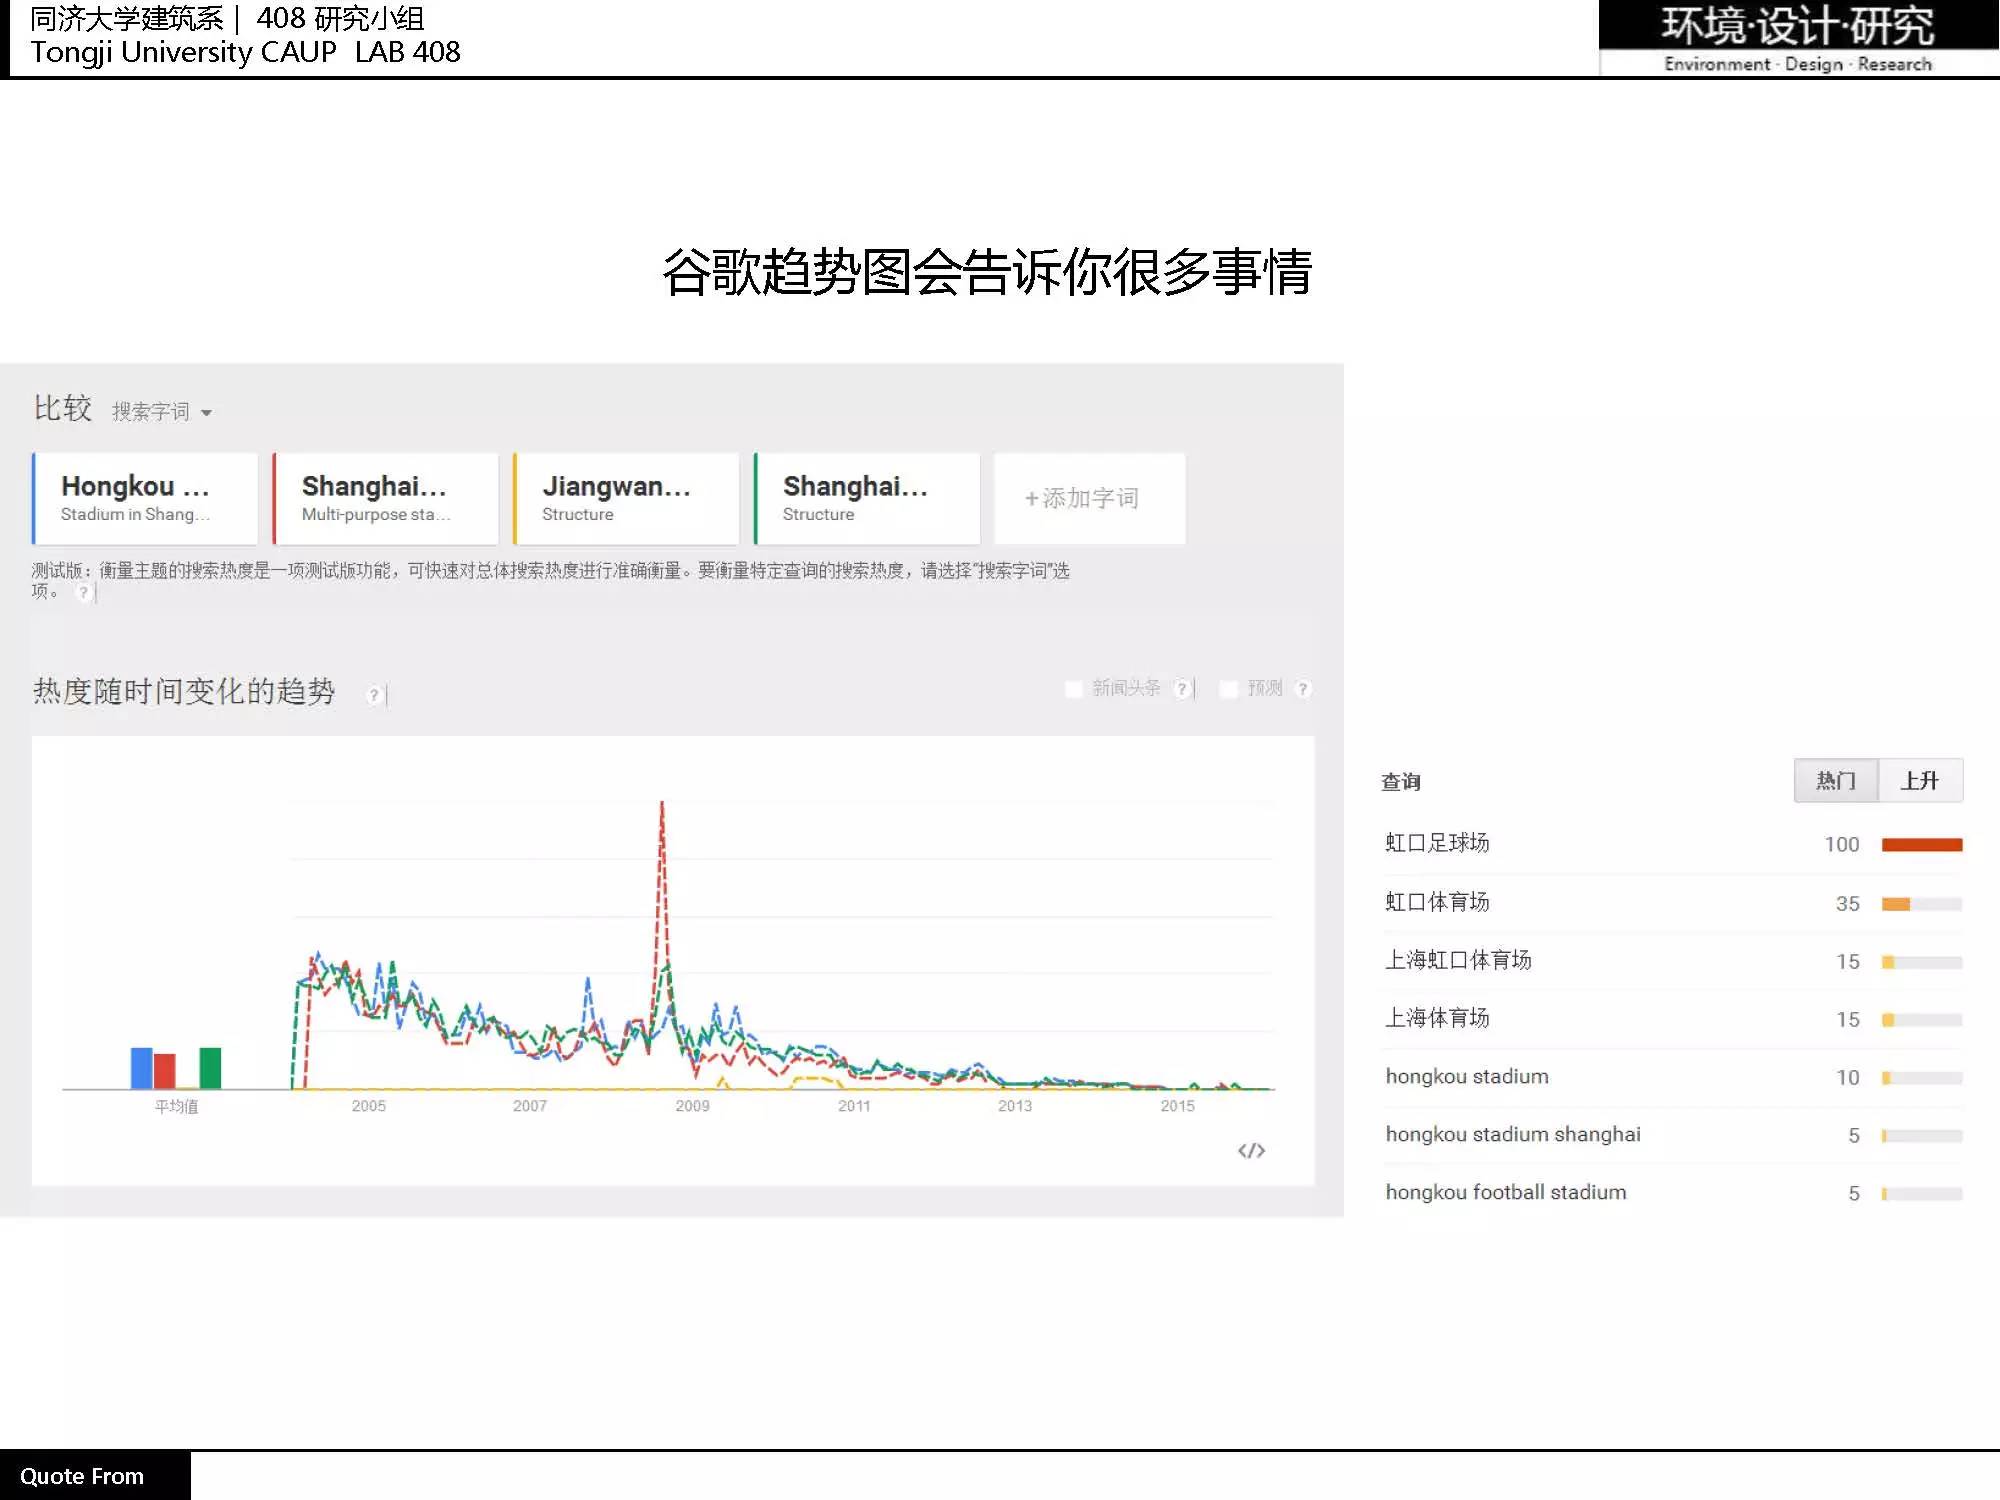2000x1500 pixels.
Task: Click the red average bar in the chart
Action: 165,1071
